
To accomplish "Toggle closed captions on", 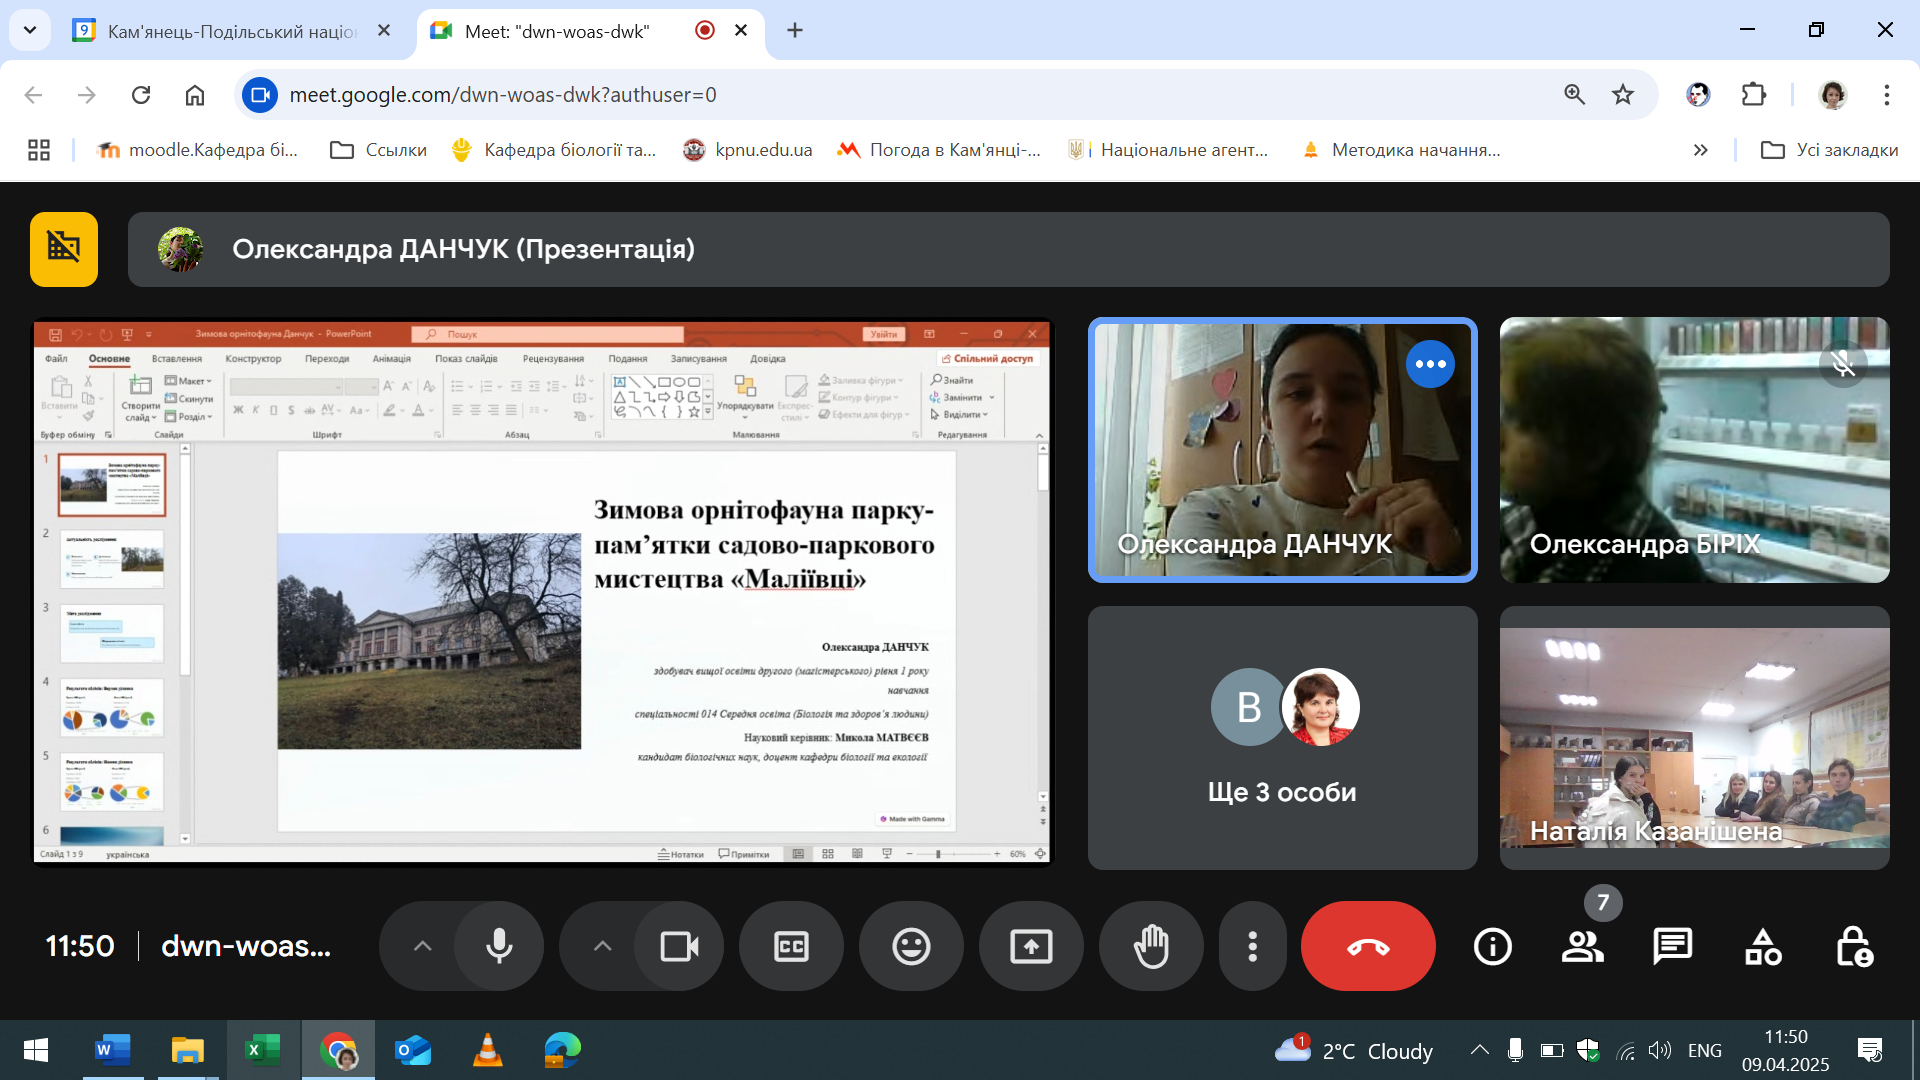I will (x=791, y=946).
